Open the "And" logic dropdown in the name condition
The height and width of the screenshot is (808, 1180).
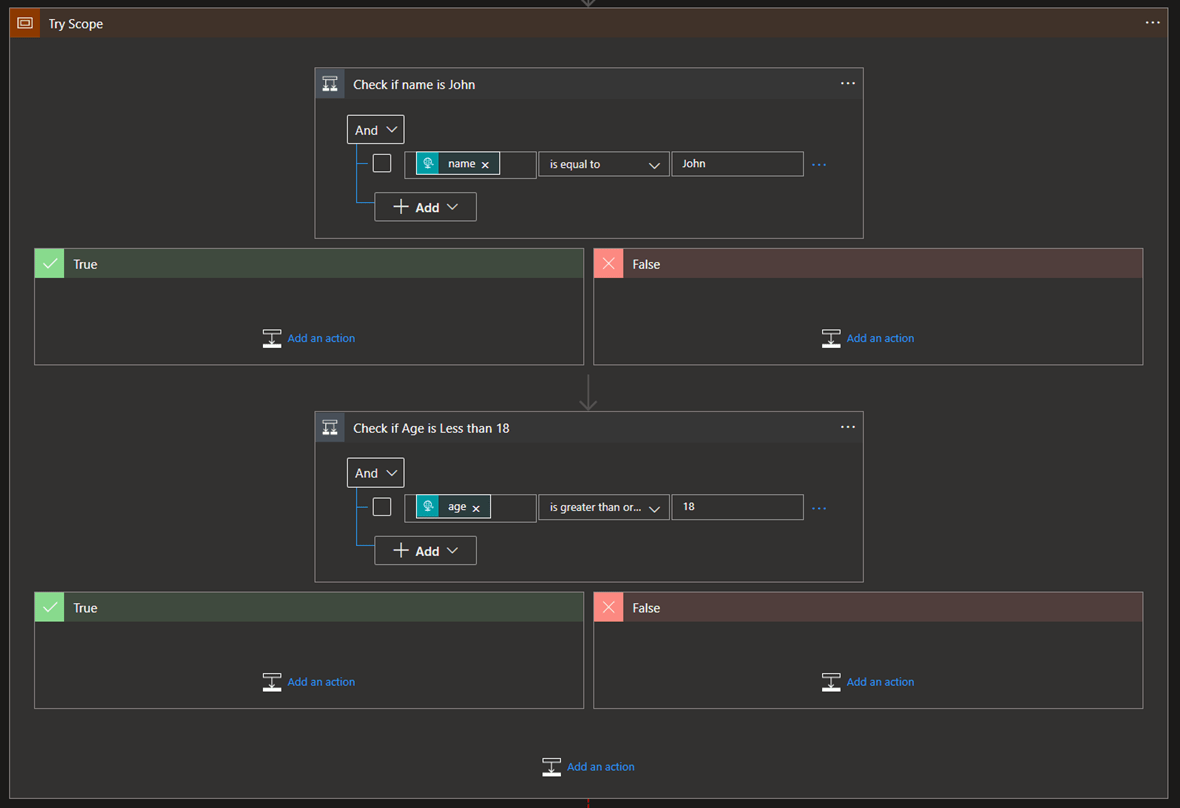[375, 129]
